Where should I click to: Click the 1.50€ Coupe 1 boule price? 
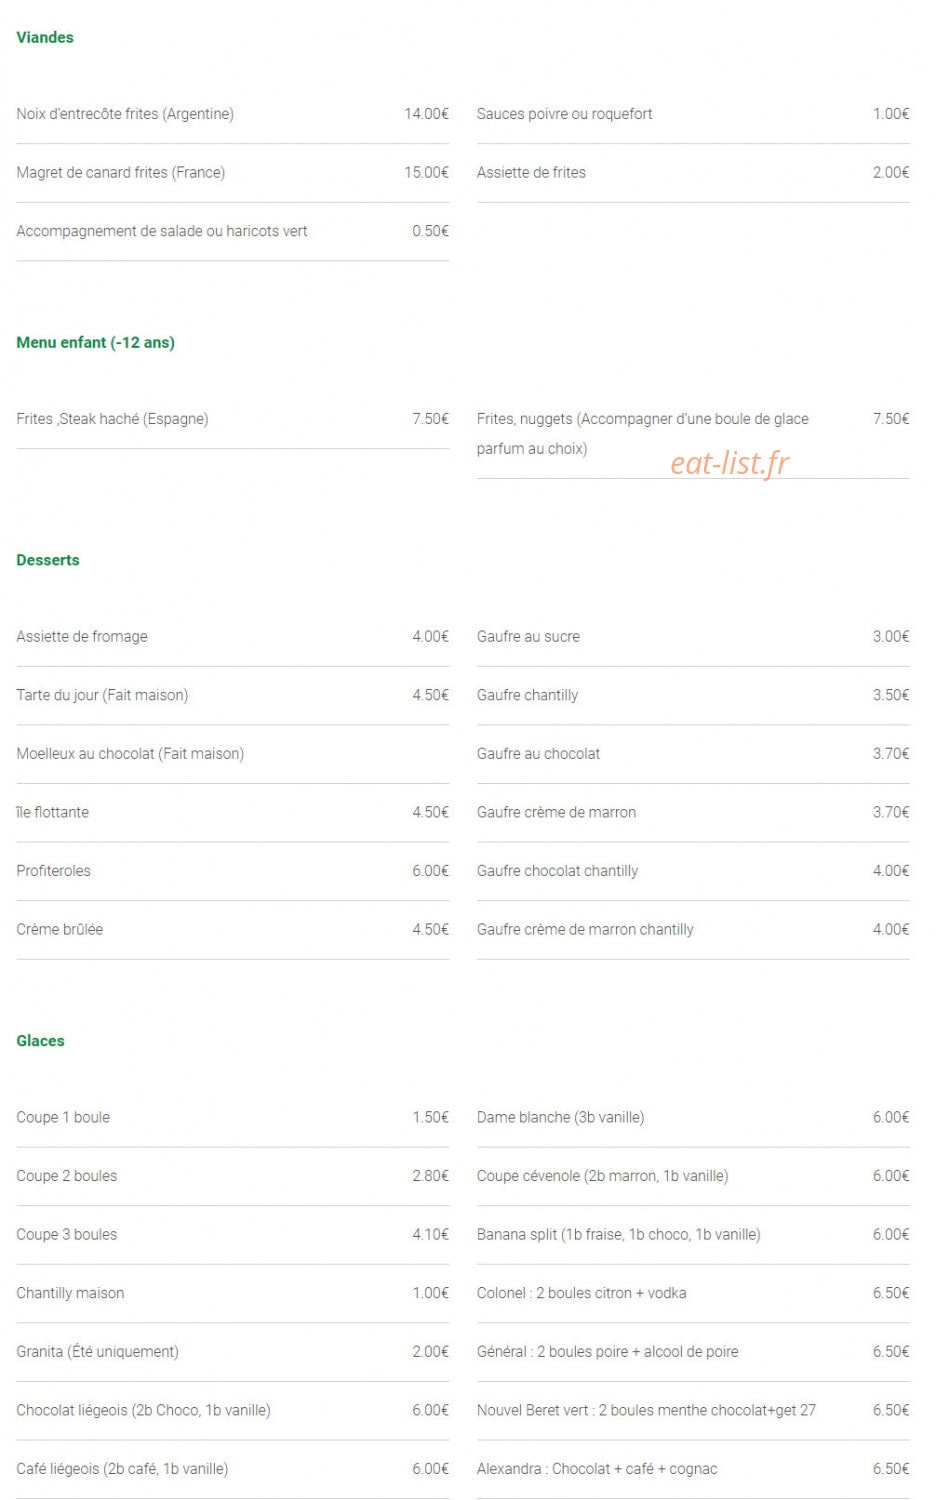click(x=430, y=1117)
